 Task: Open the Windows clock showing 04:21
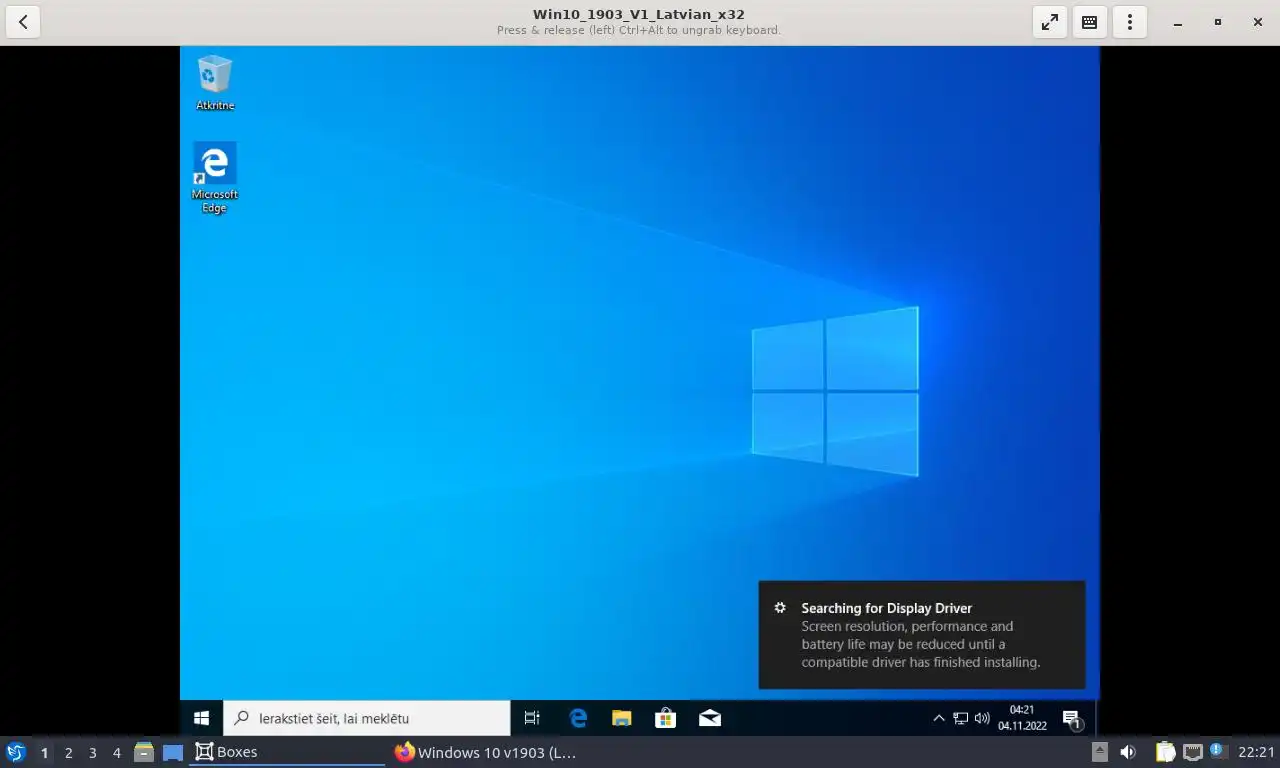[1022, 718]
